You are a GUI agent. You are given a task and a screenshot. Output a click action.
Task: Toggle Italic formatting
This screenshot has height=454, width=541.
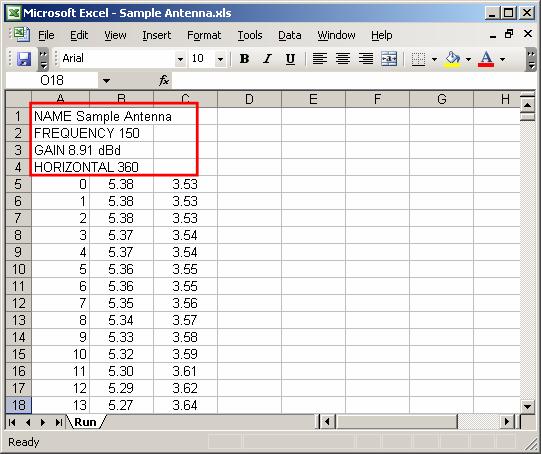pos(267,59)
